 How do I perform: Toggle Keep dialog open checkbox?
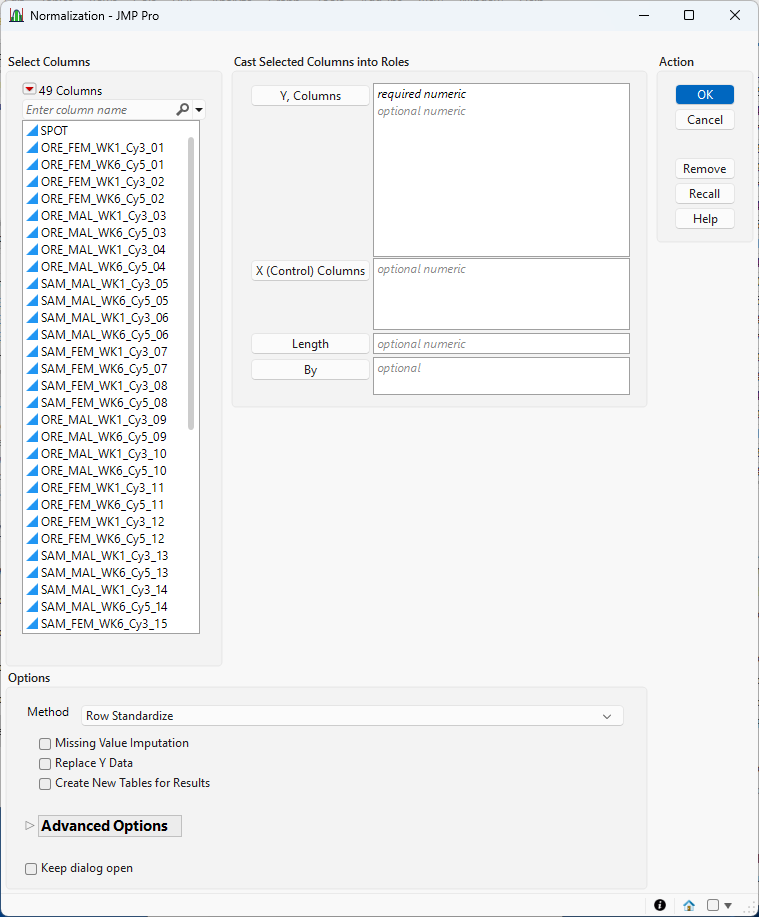click(x=31, y=868)
